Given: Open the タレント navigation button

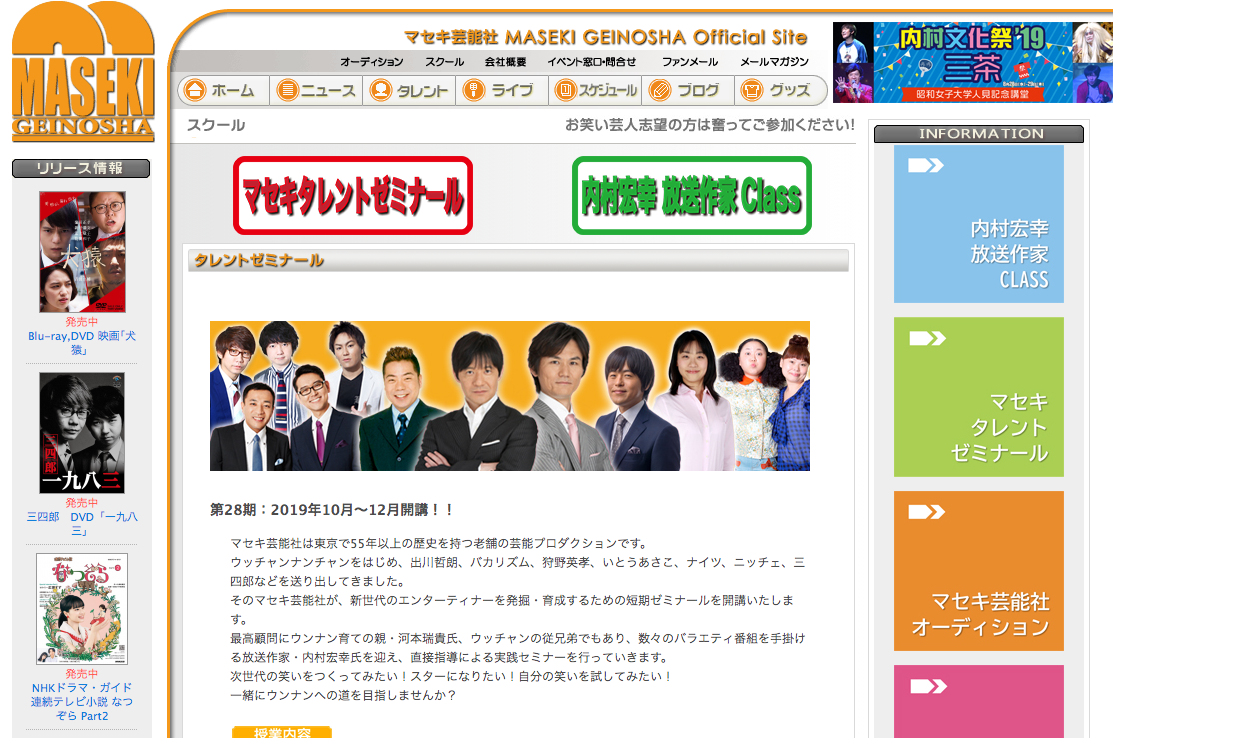Looking at the screenshot, I should [x=410, y=90].
